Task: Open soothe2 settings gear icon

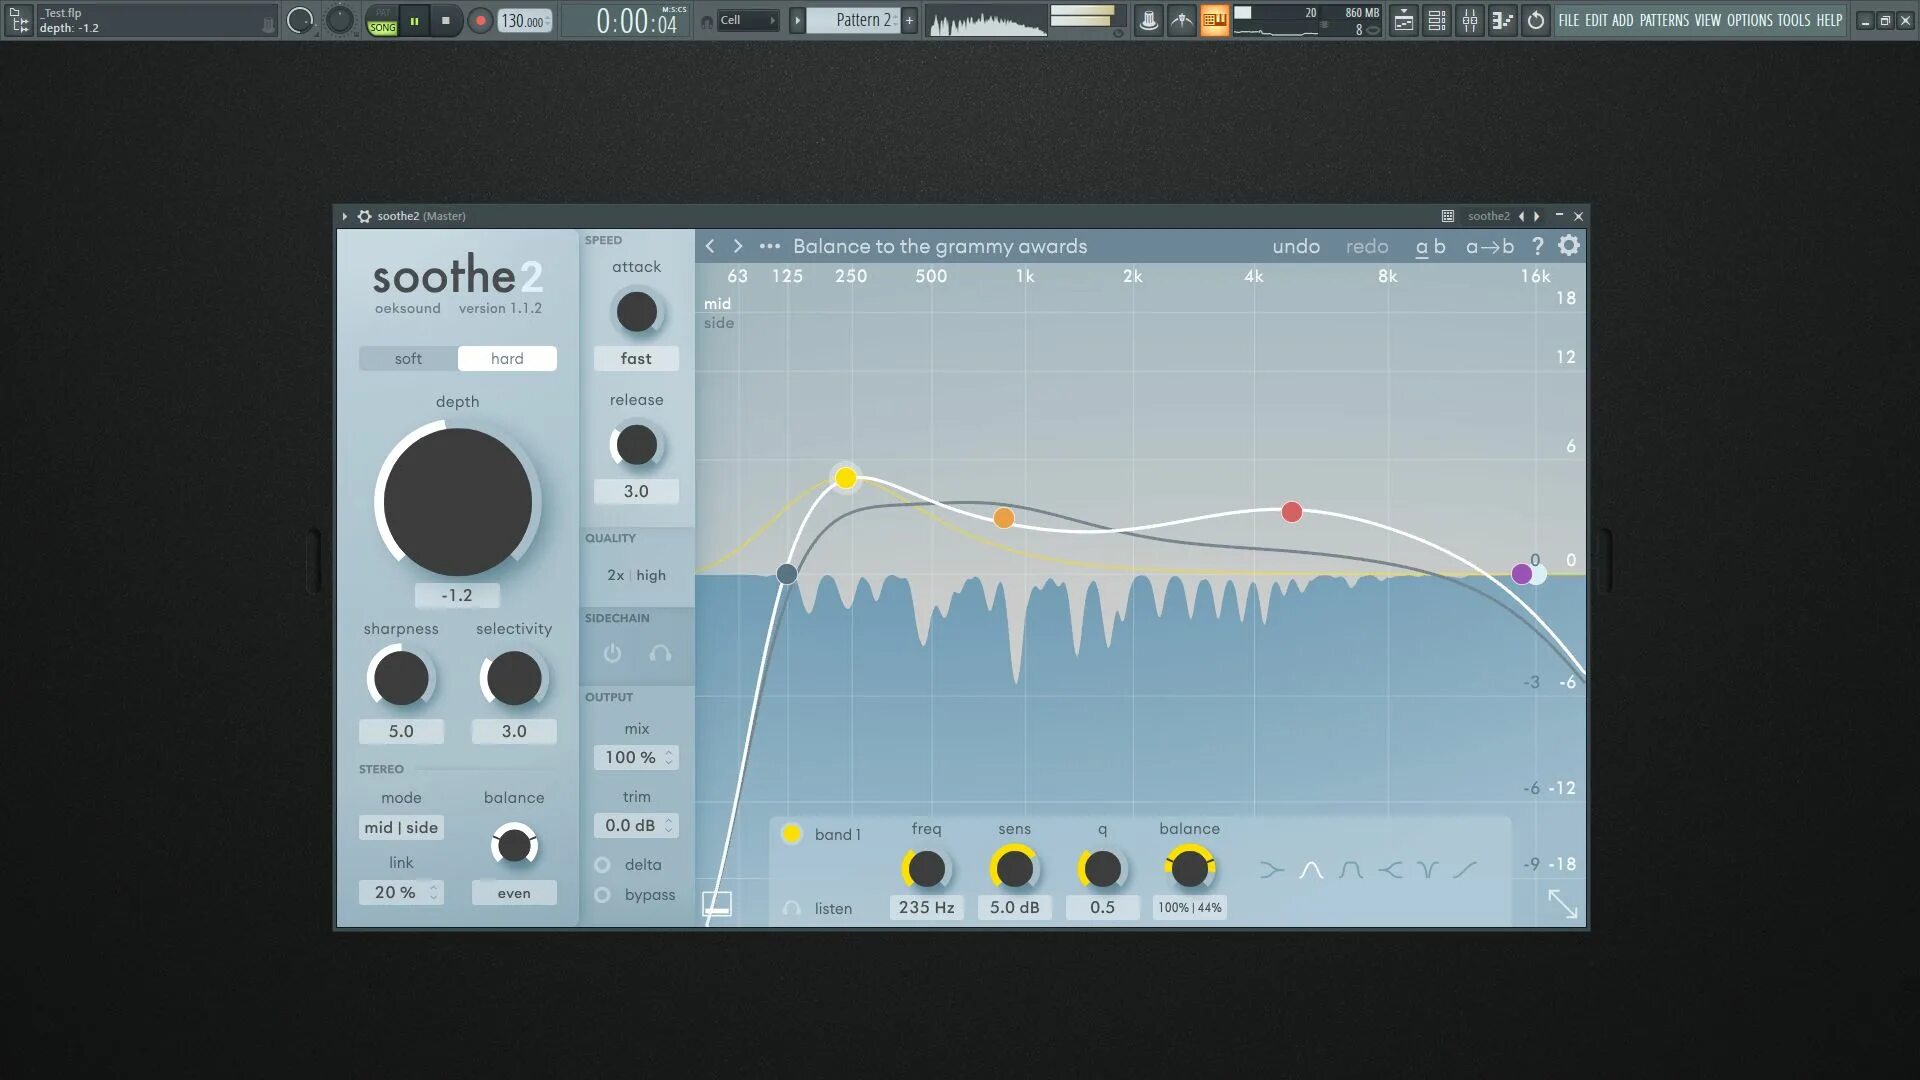Action: [x=1569, y=245]
